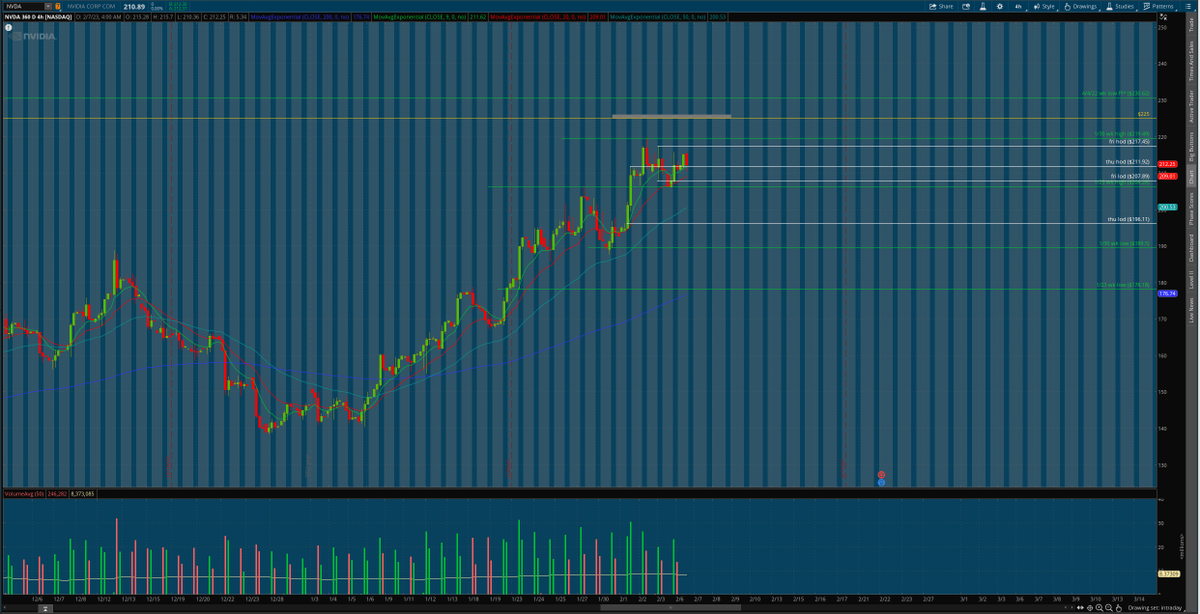
Task: Select the zoom-out magnifier at chart bottom
Action: [x=1109, y=607]
